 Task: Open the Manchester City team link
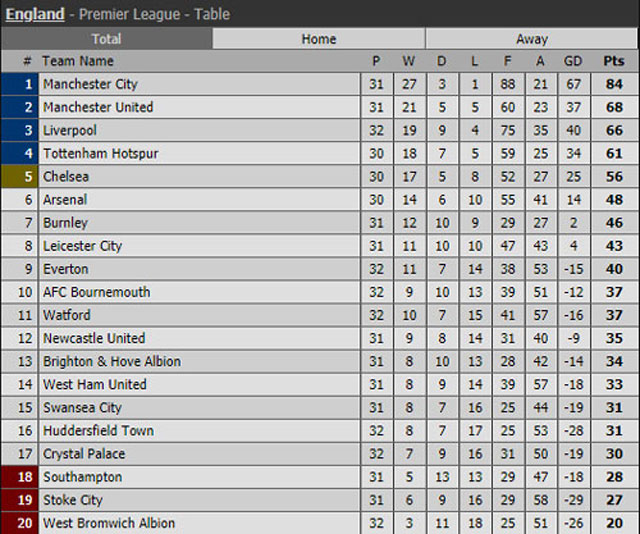click(x=90, y=84)
